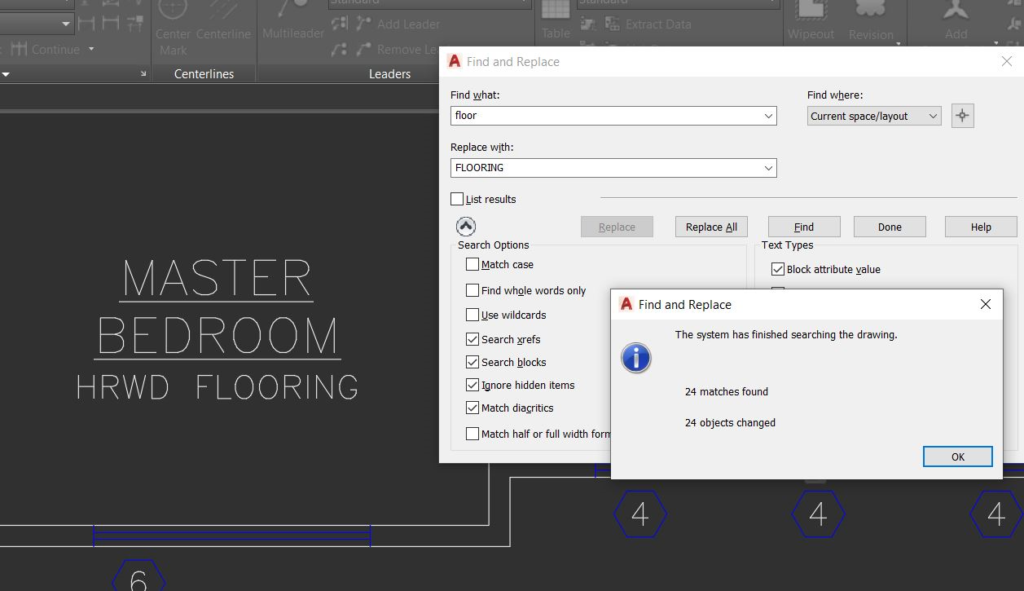
Task: Collapse the search options panel
Action: tap(465, 226)
